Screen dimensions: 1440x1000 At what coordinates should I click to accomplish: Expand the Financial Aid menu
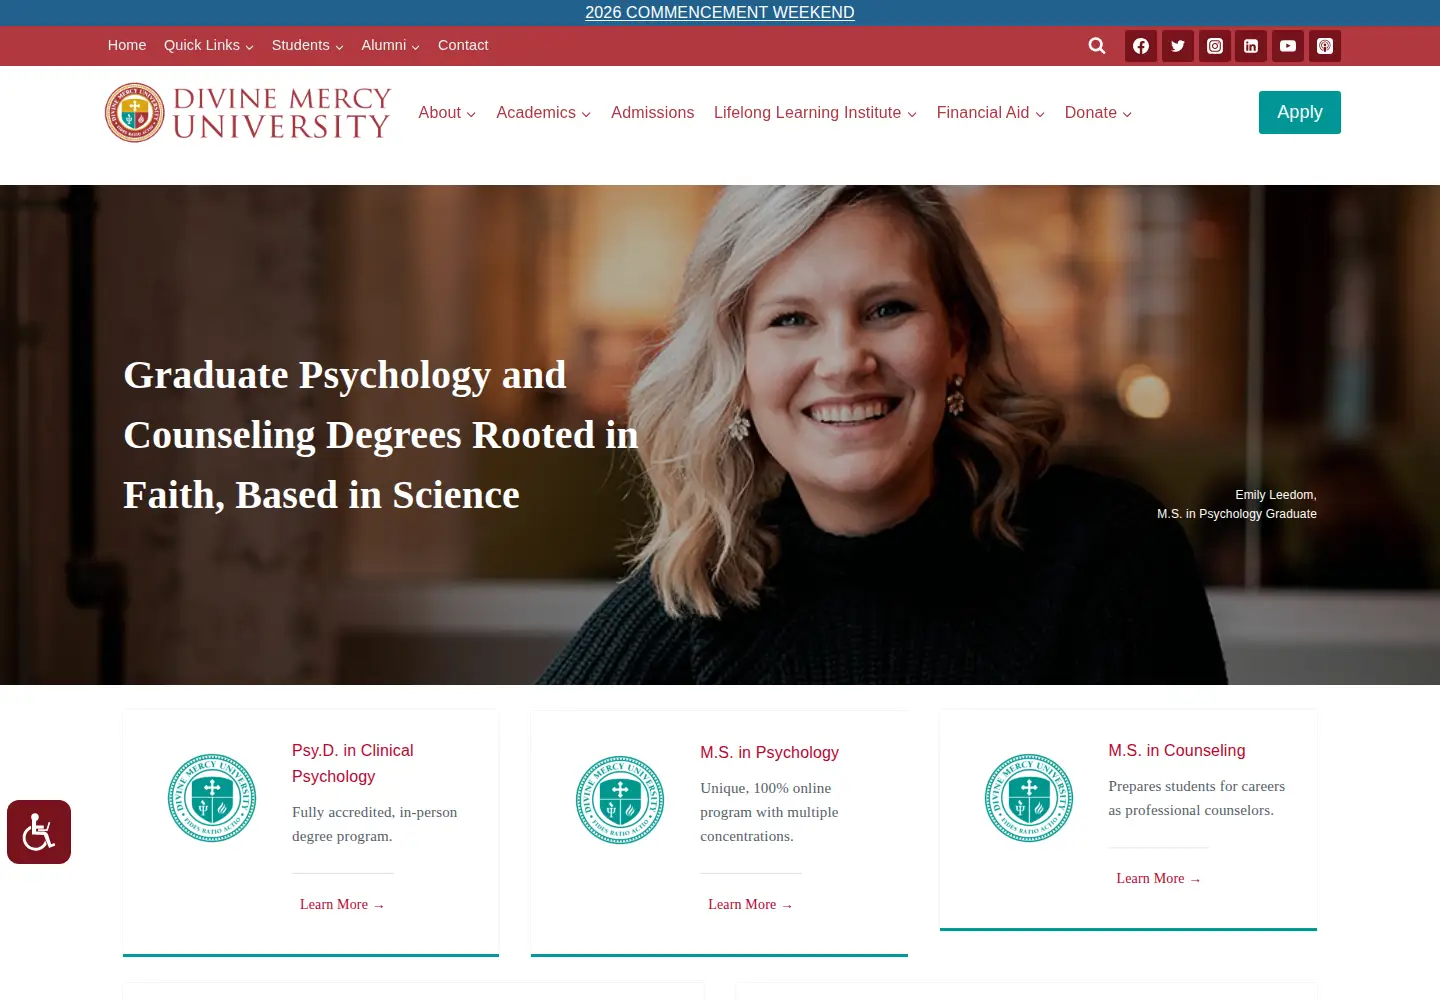[x=990, y=113]
